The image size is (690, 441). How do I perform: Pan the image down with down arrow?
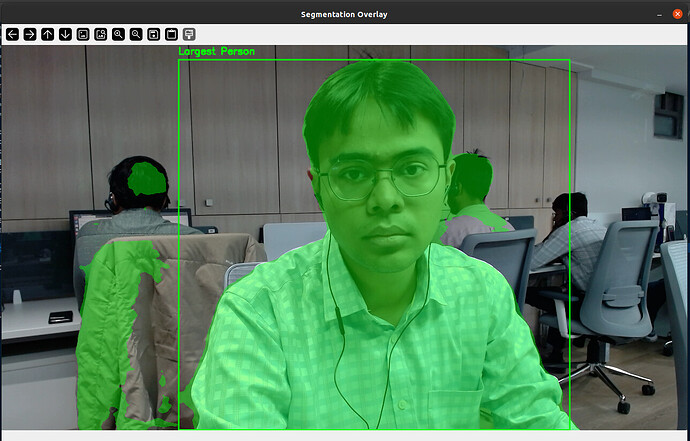[x=65, y=34]
